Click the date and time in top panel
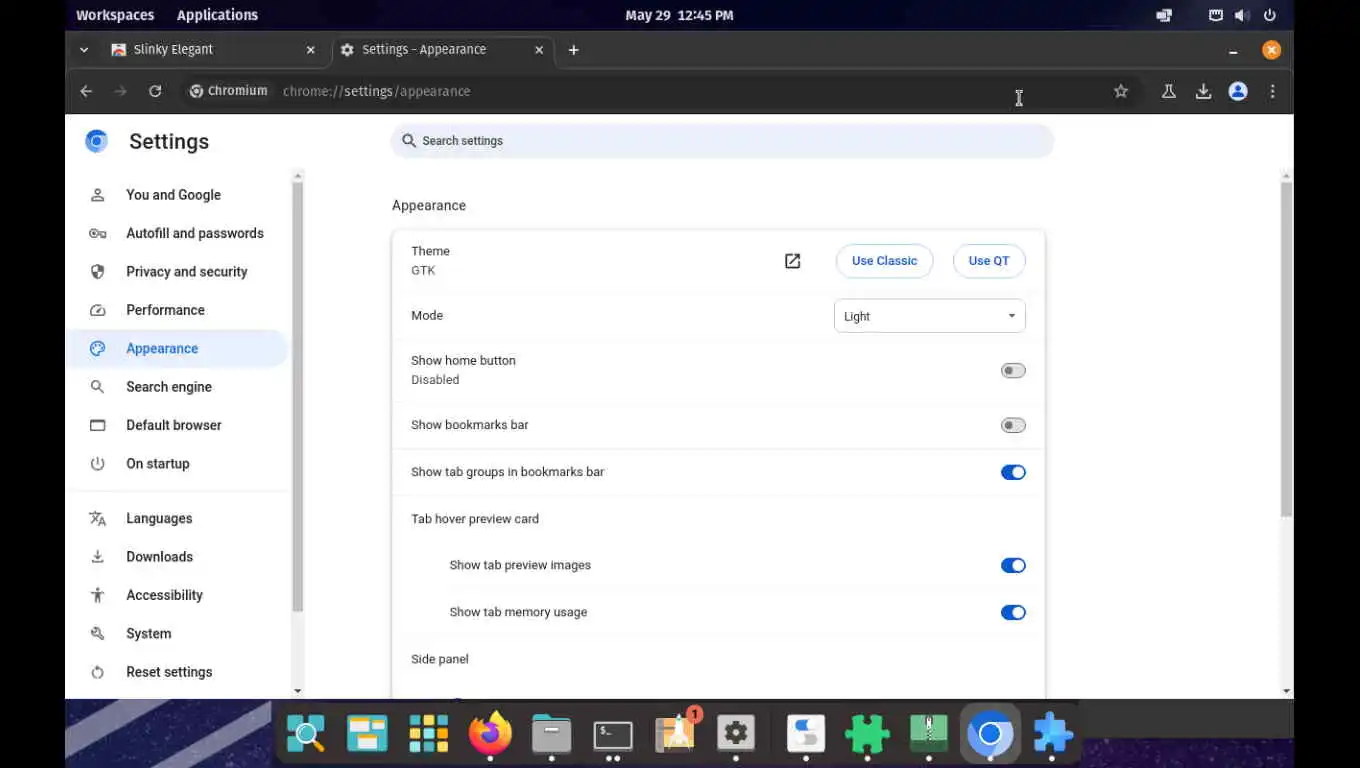1360x768 pixels. [x=679, y=15]
